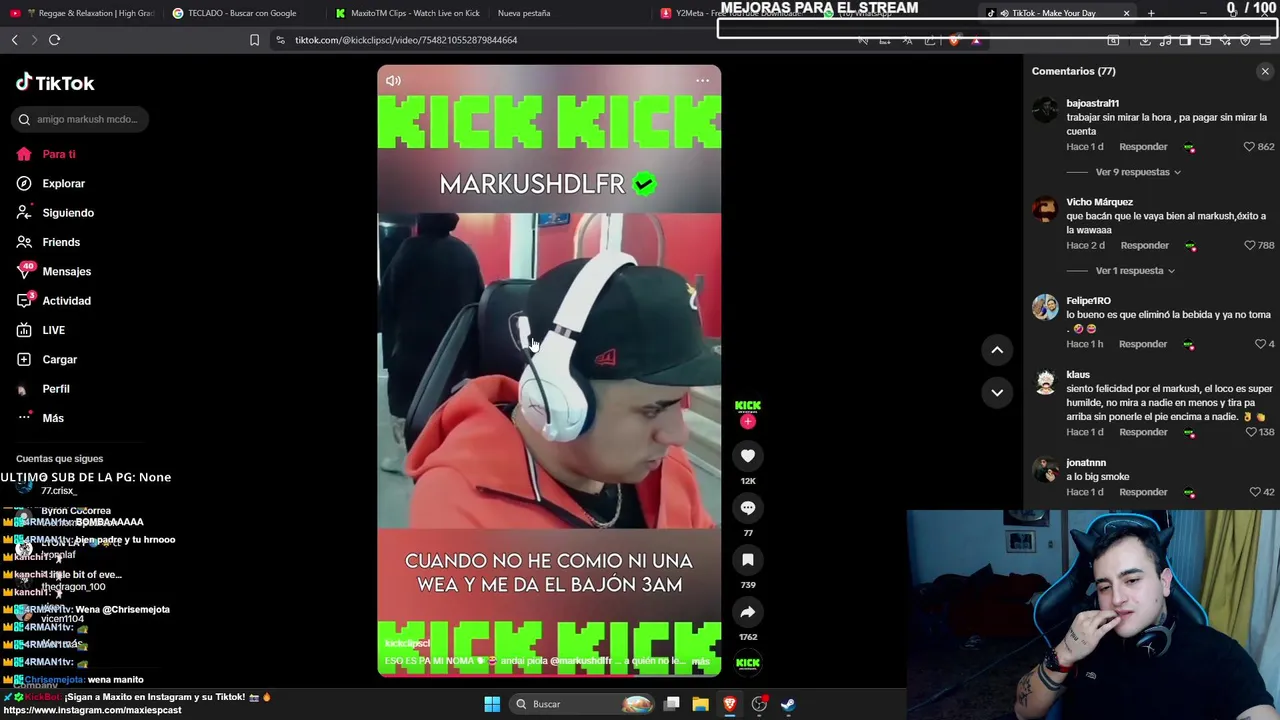Reply to Vicho Márquez's comment
This screenshot has height=720, width=1280.
[x=1144, y=246]
